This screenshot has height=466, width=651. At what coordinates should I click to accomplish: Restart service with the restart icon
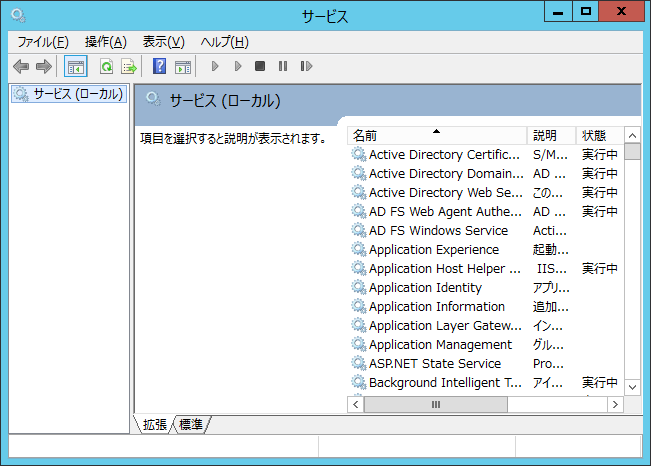(x=306, y=66)
